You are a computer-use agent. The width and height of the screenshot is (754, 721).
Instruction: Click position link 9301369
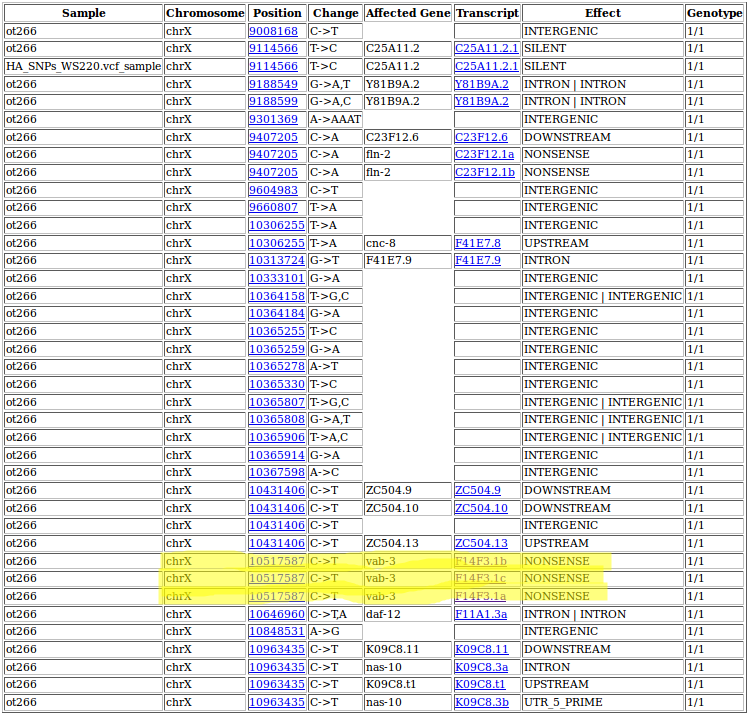pos(273,119)
